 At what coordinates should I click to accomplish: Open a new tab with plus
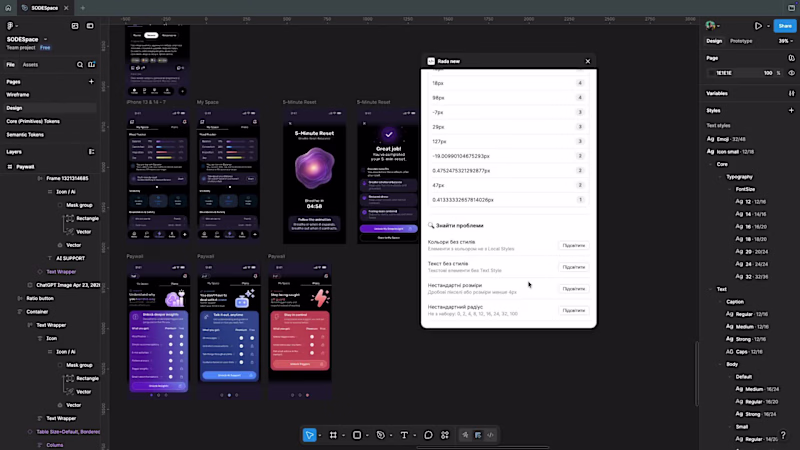point(83,8)
